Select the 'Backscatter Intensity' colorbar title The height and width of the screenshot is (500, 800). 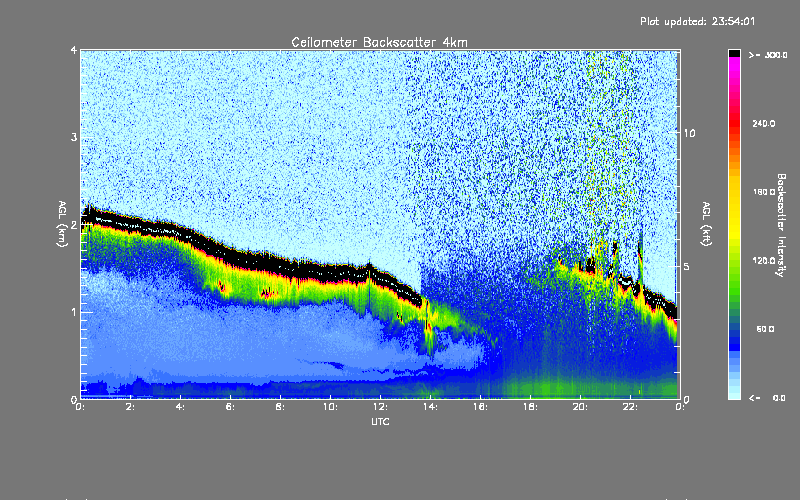781,225
